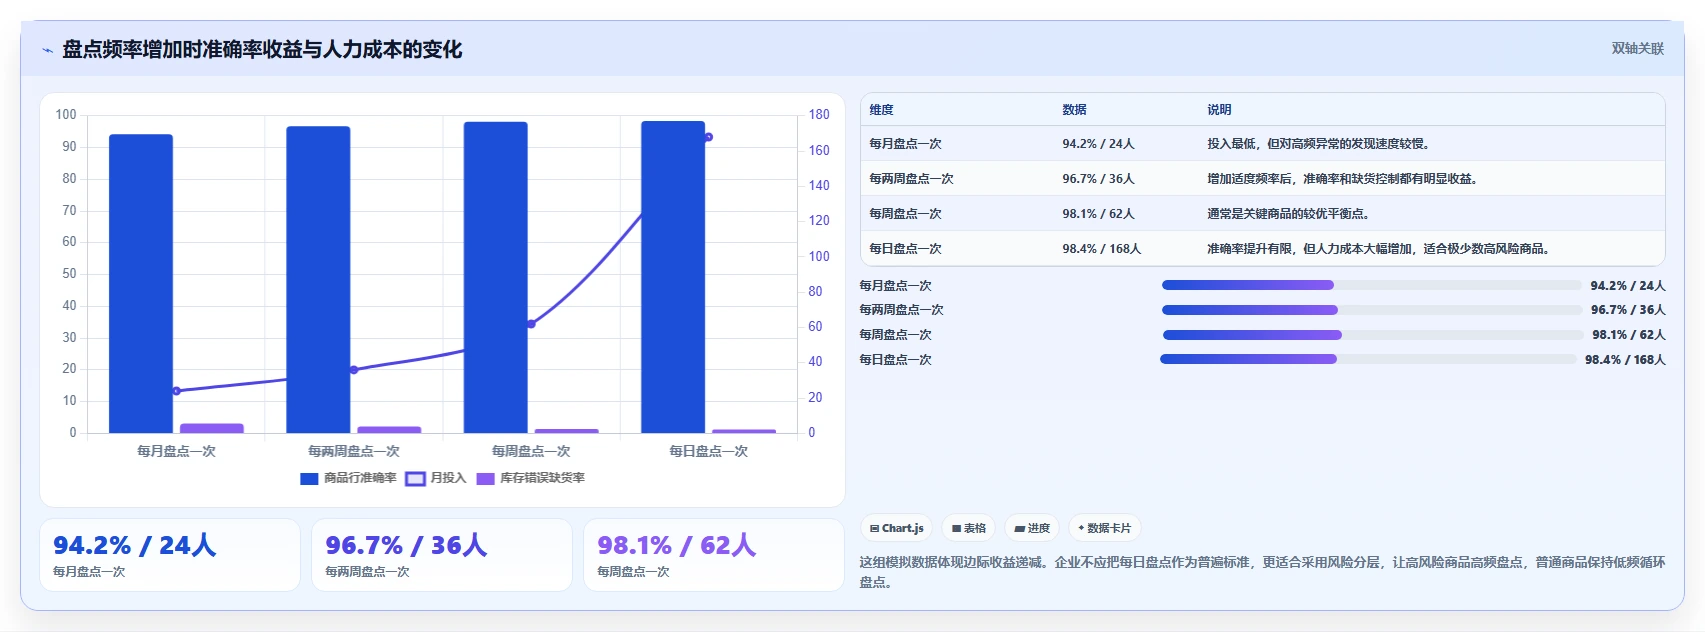Screen dimensions: 1705x632
Task: Select the 每月盘点一次 table row label
Action: pyautogui.click(x=905, y=144)
